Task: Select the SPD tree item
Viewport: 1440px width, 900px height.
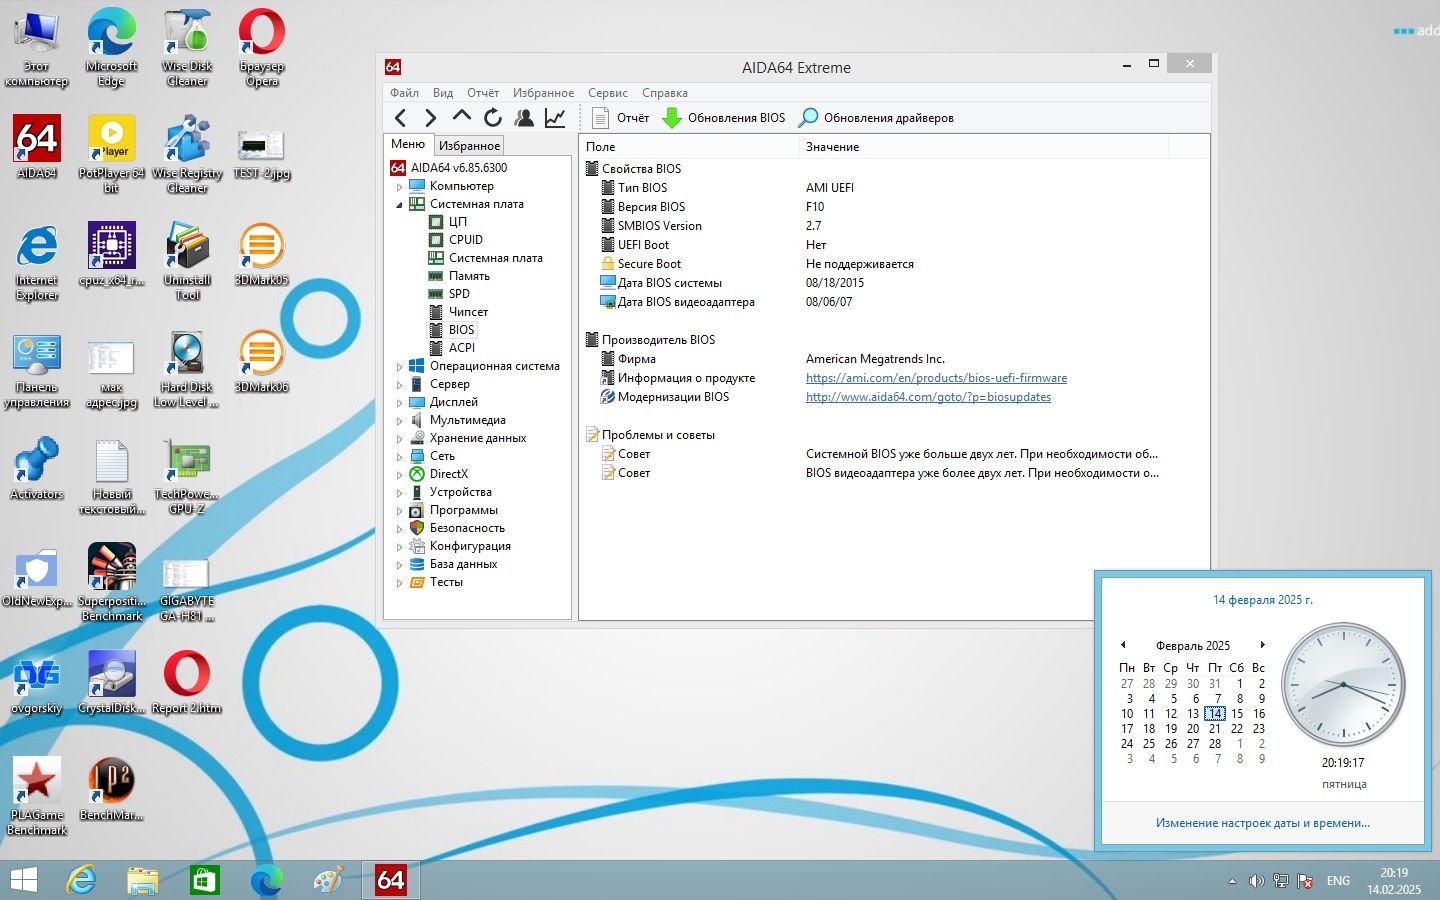Action: click(x=459, y=294)
